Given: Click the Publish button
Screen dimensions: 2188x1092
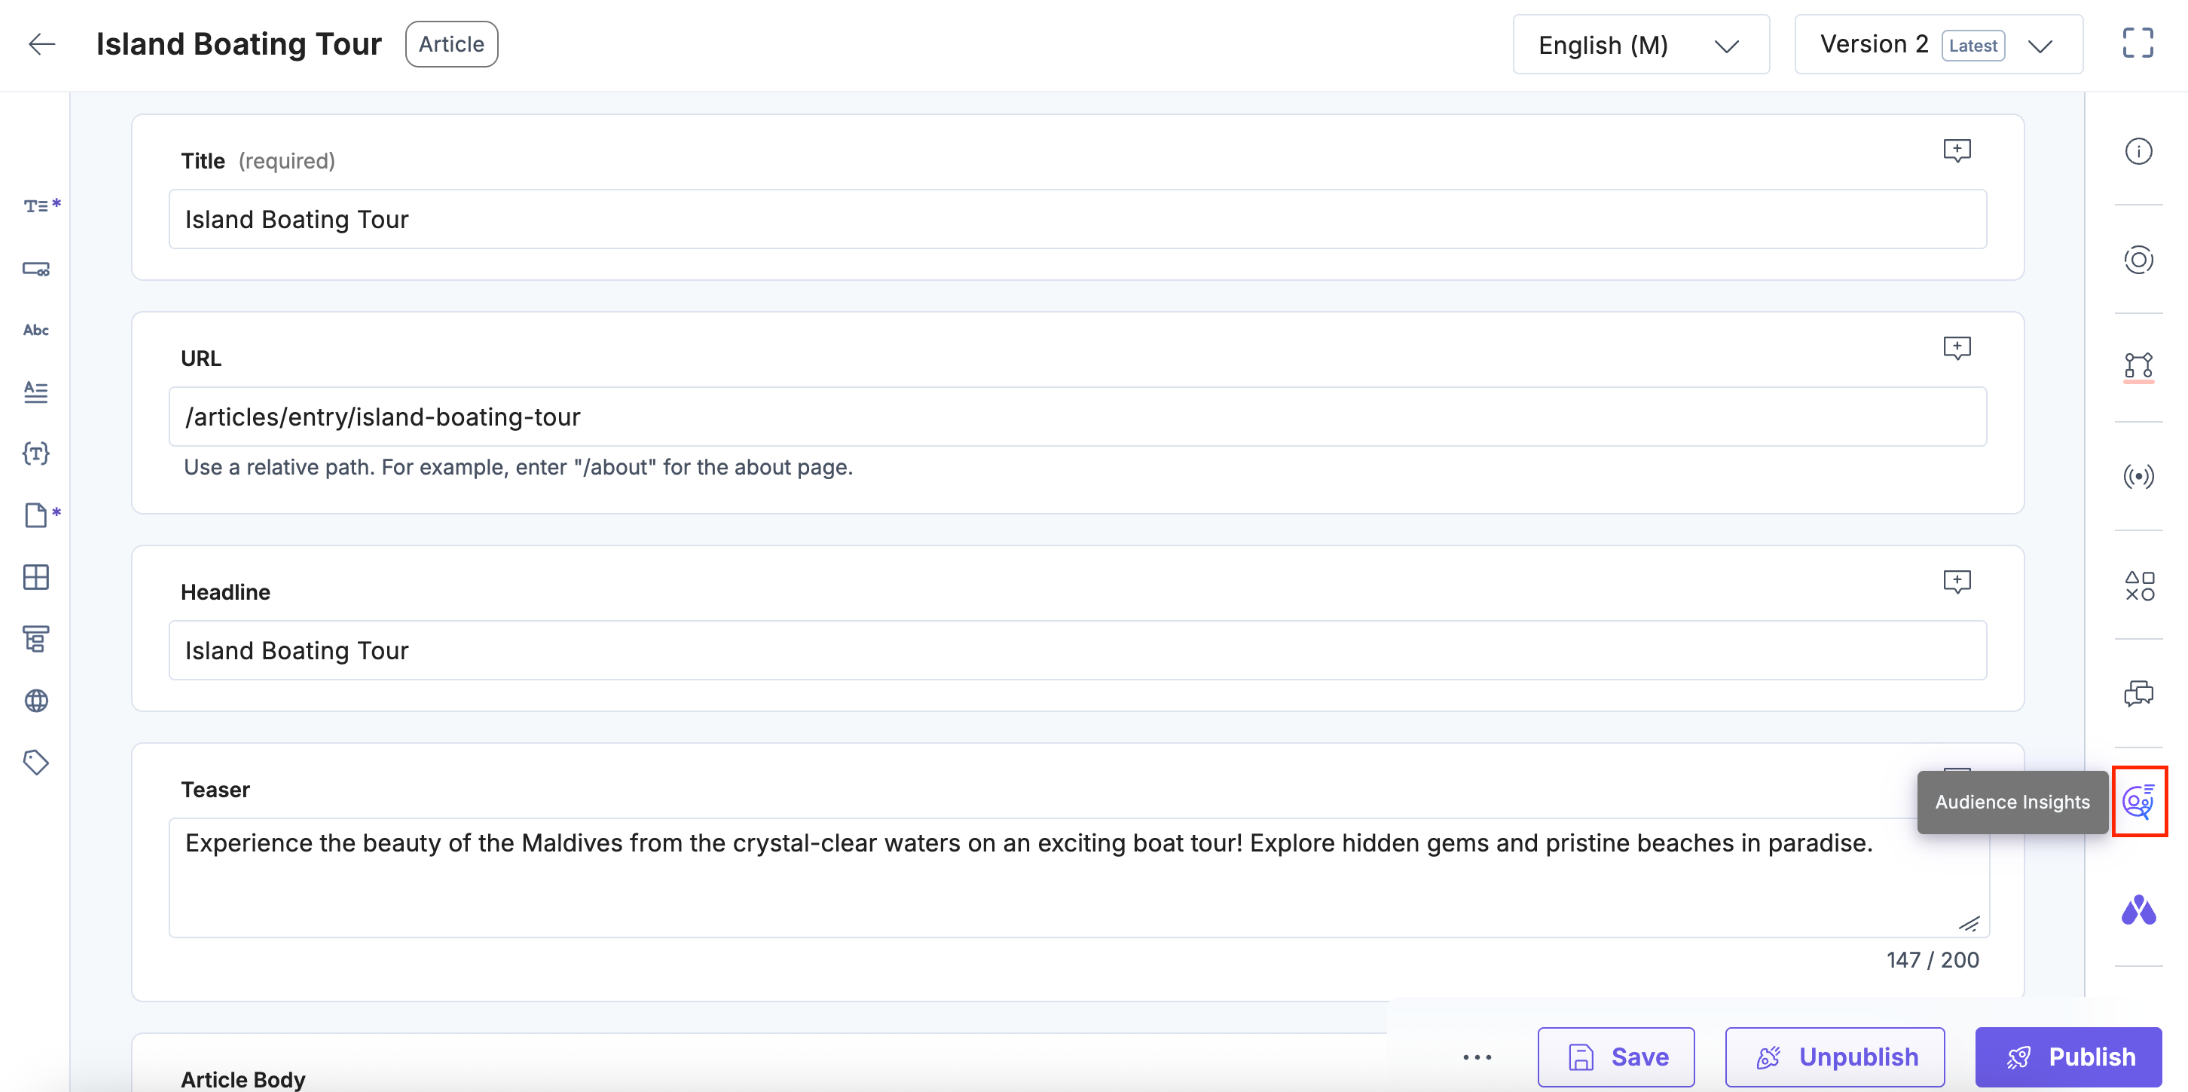Looking at the screenshot, I should click(2068, 1057).
